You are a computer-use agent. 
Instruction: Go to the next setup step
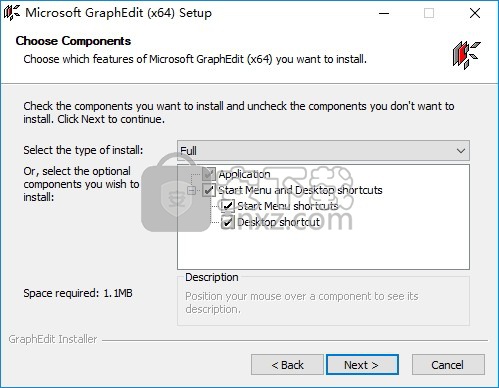[x=362, y=365]
